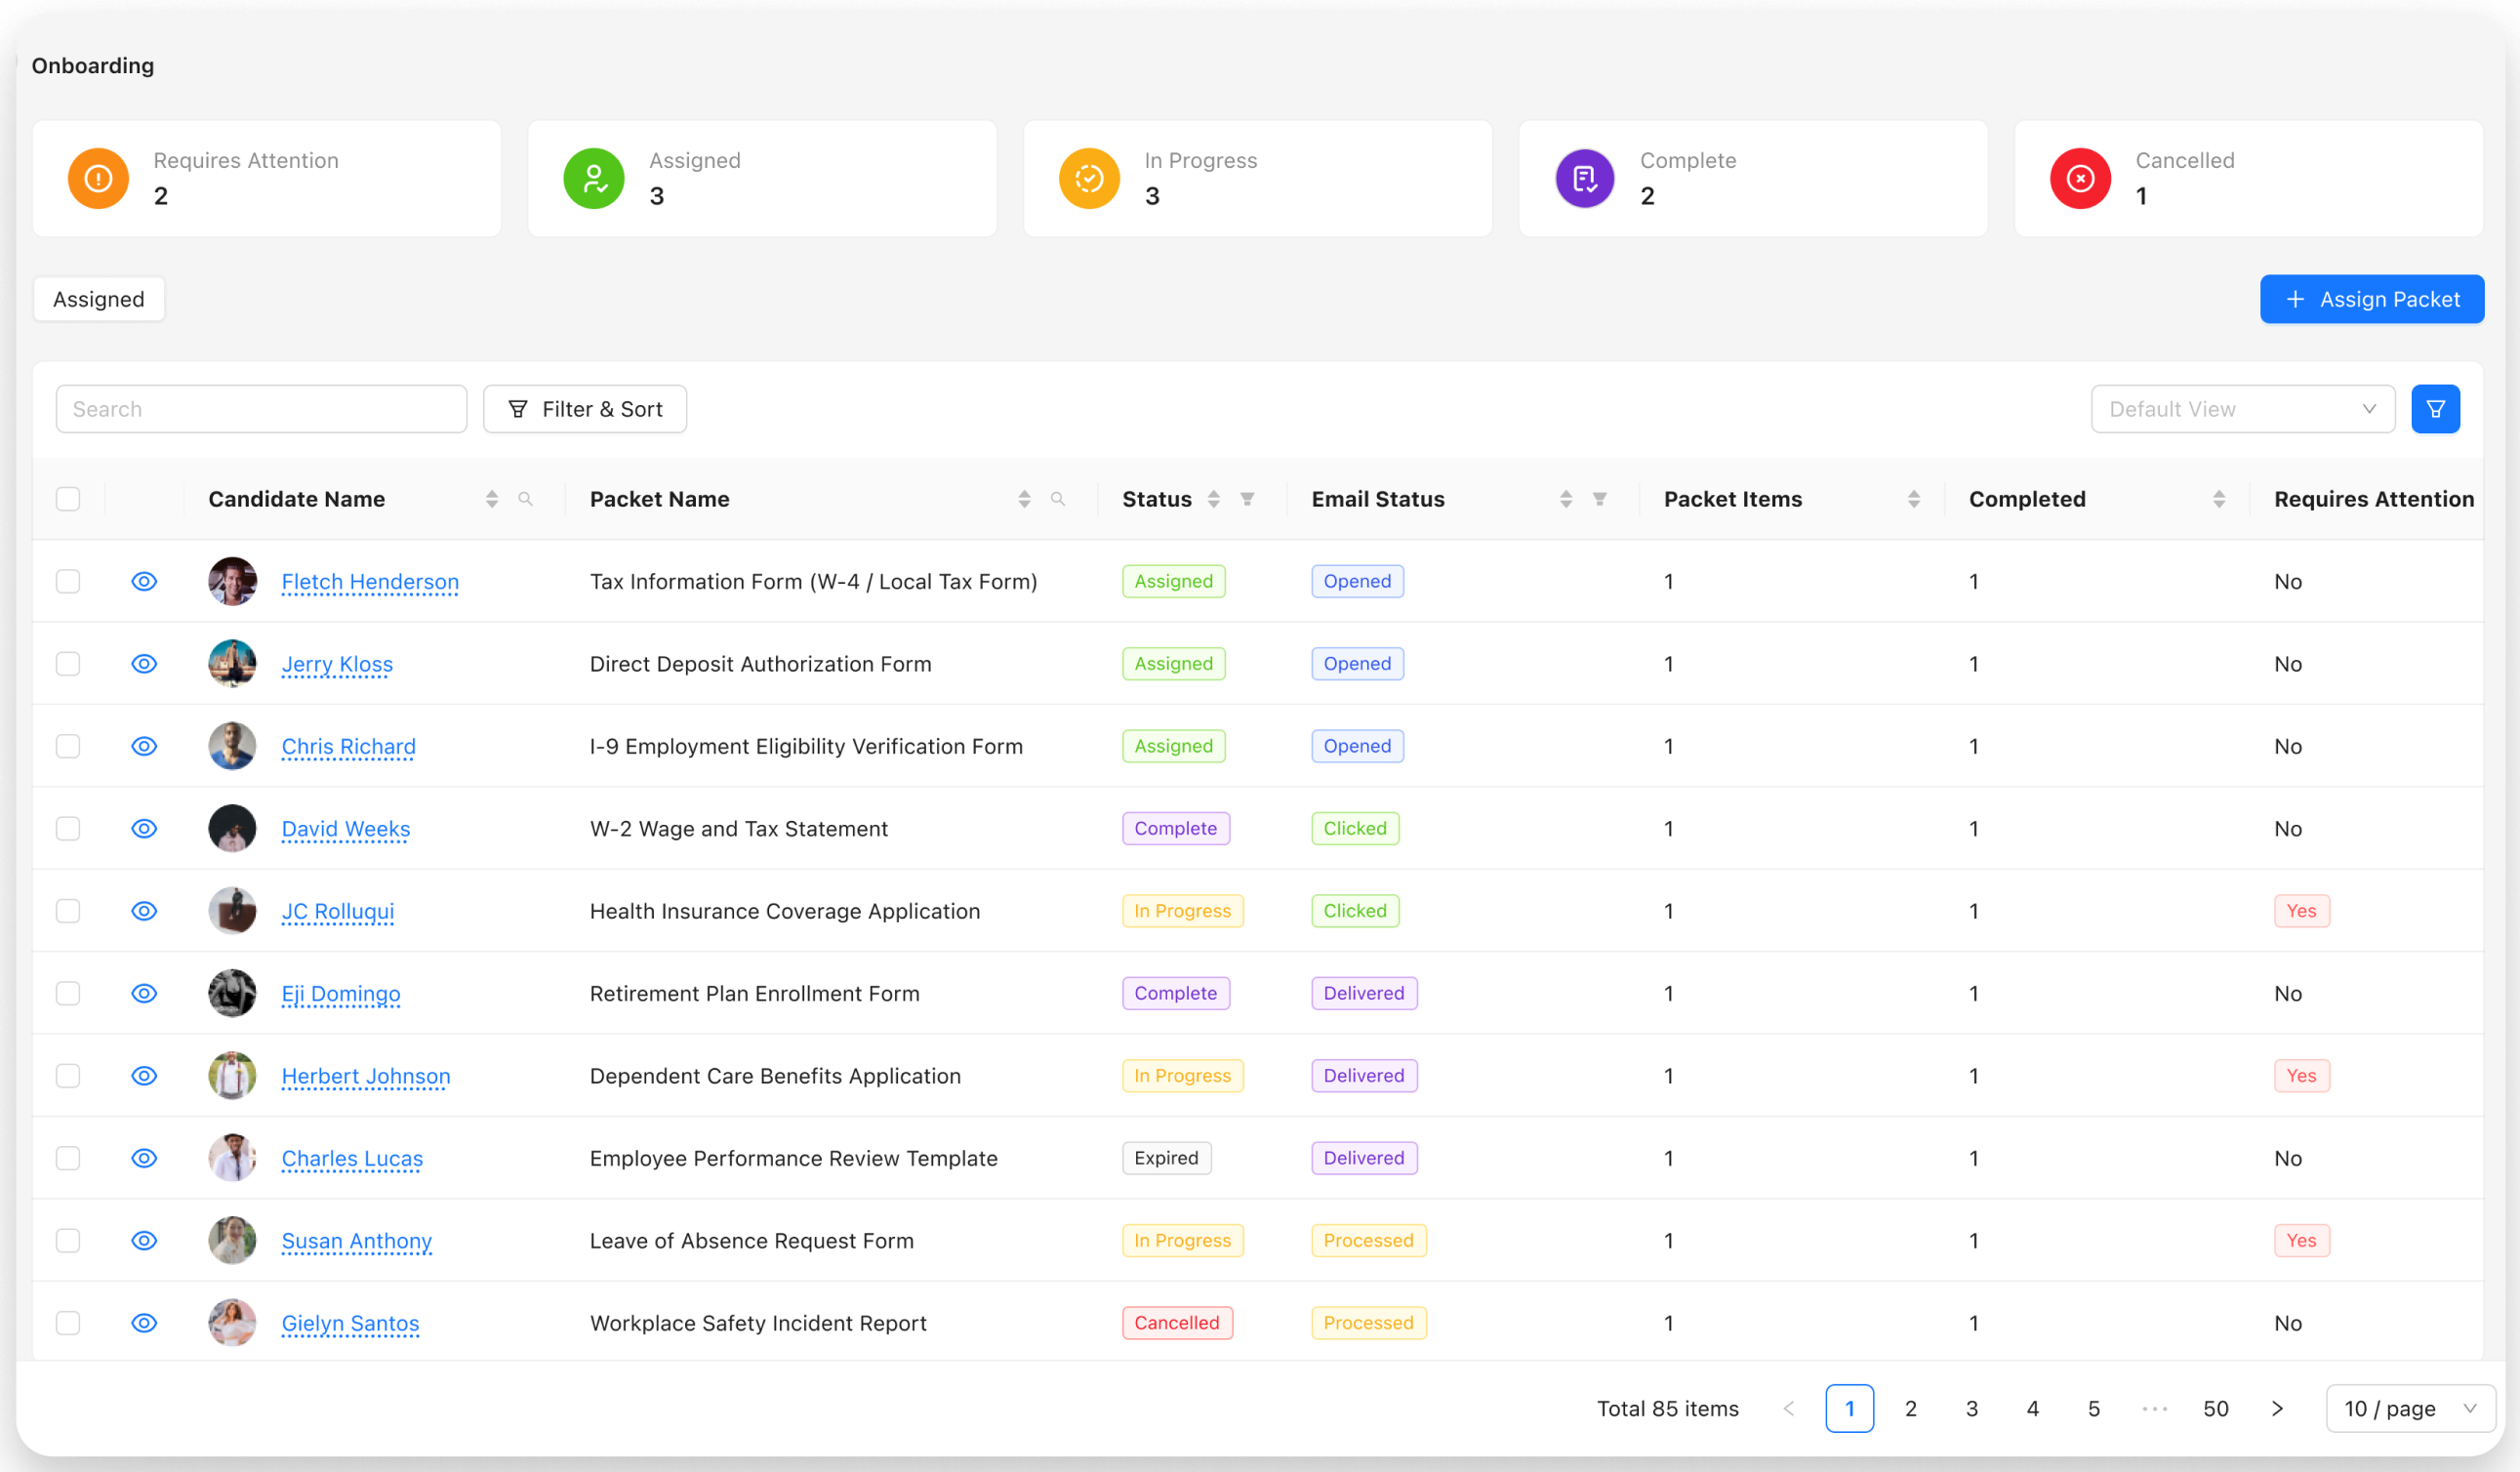Viewport: 2520px width, 1472px height.
Task: Click Herbert Johnson's Yes attention tag
Action: point(2302,1076)
